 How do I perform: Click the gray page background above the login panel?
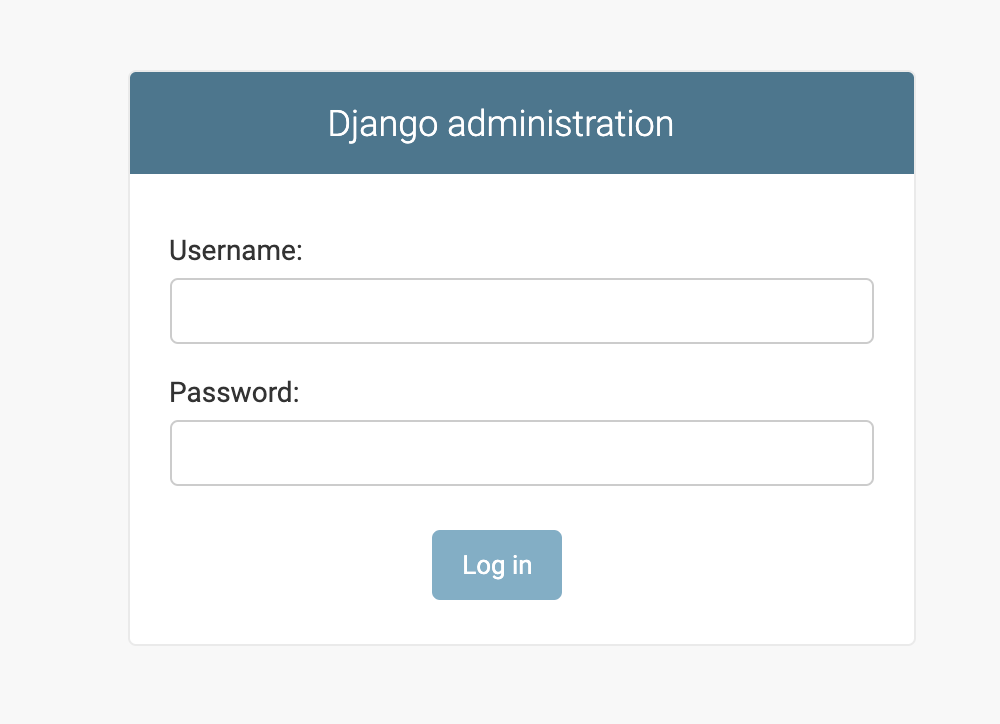tap(520, 34)
